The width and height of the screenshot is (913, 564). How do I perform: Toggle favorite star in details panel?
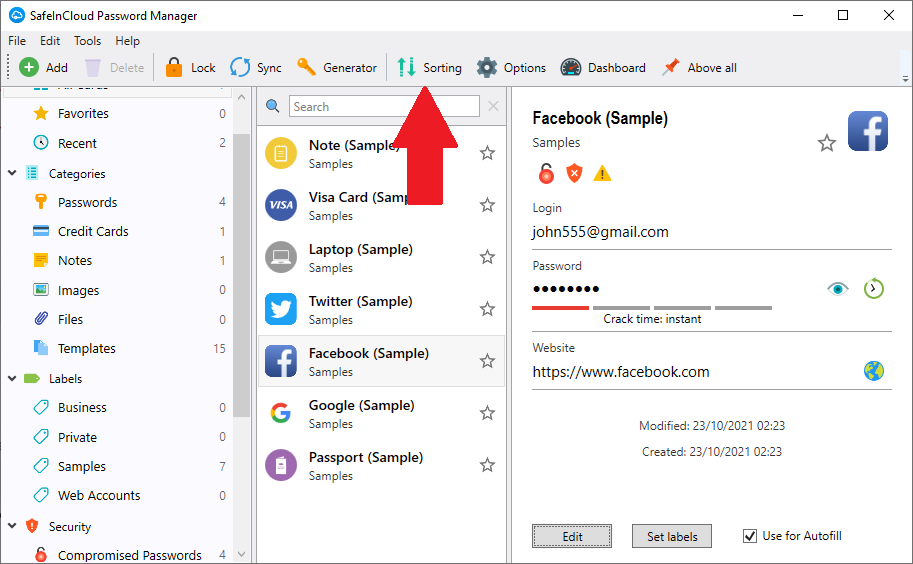[827, 143]
